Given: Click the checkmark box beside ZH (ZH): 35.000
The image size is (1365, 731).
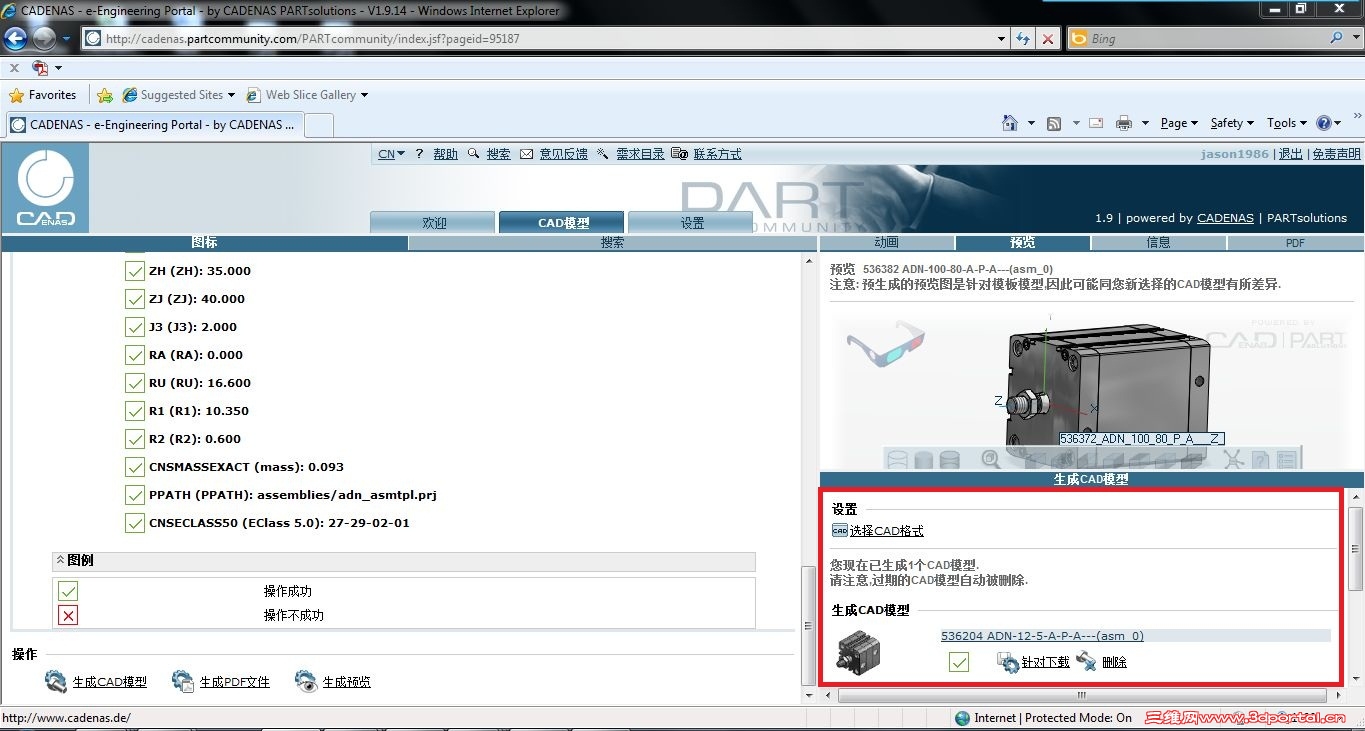Looking at the screenshot, I should click(x=134, y=271).
